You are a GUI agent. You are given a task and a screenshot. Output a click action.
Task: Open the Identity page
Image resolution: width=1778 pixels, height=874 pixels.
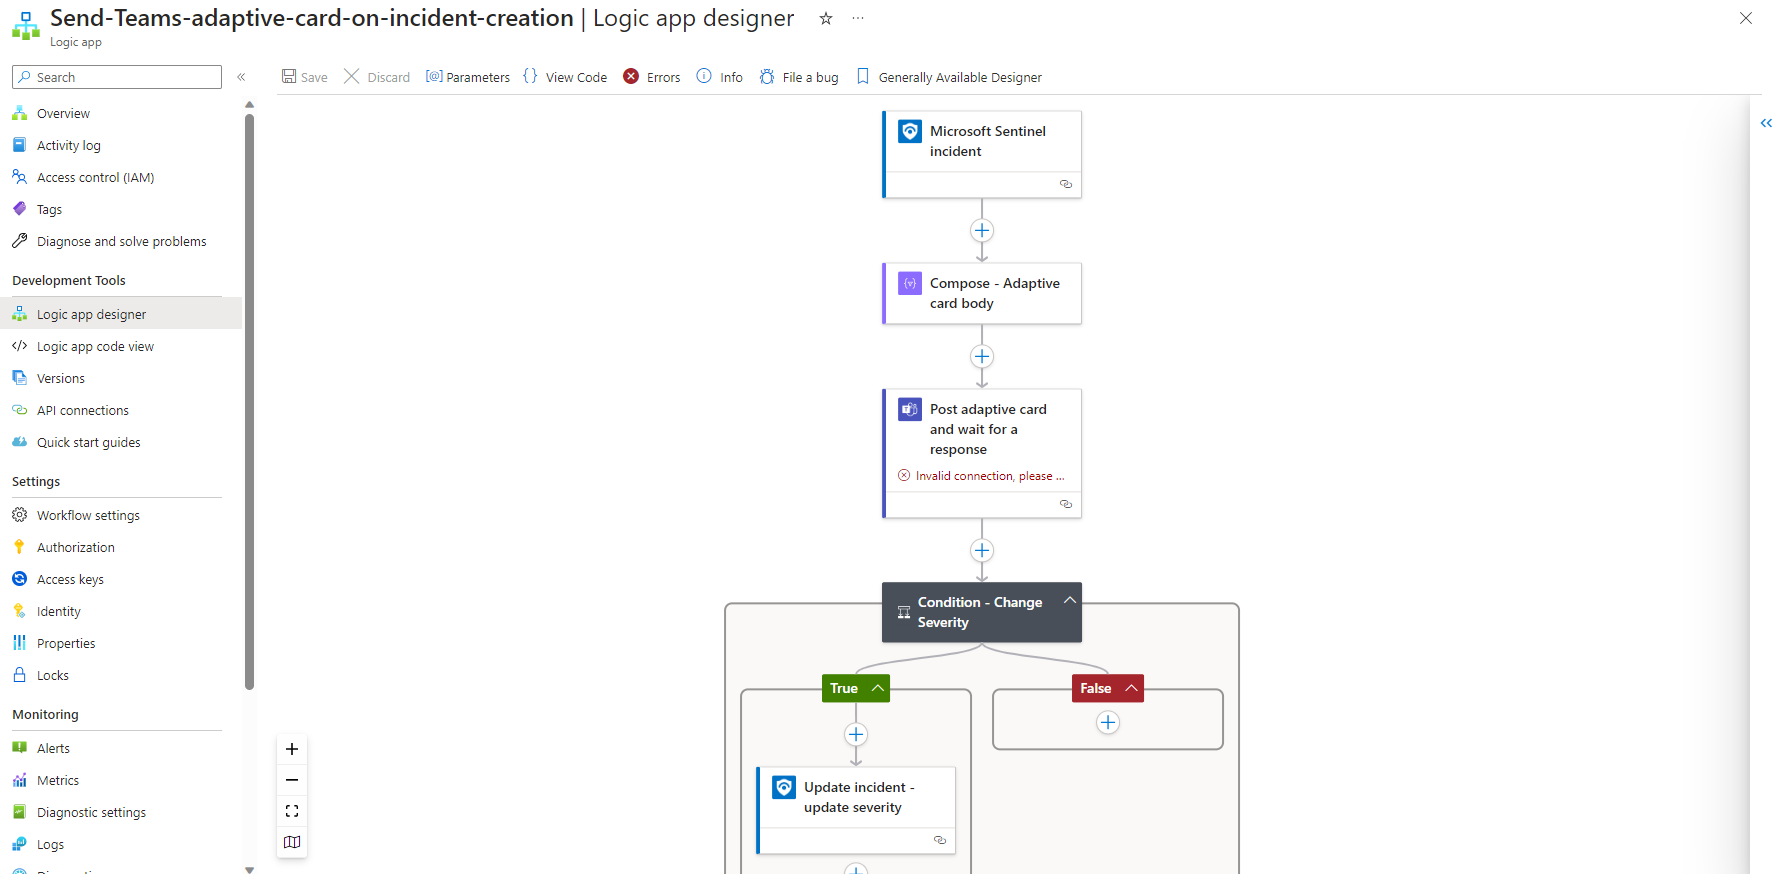coord(58,611)
